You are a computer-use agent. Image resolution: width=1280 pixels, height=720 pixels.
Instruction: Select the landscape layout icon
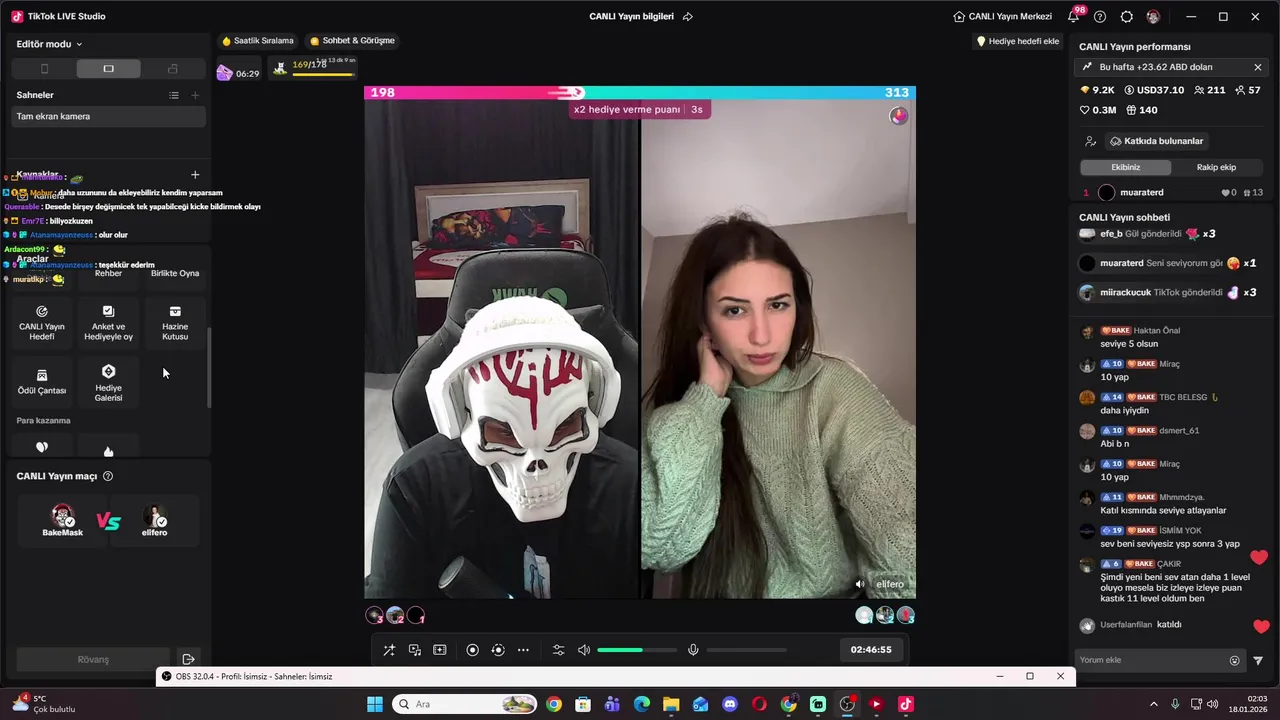pos(108,69)
